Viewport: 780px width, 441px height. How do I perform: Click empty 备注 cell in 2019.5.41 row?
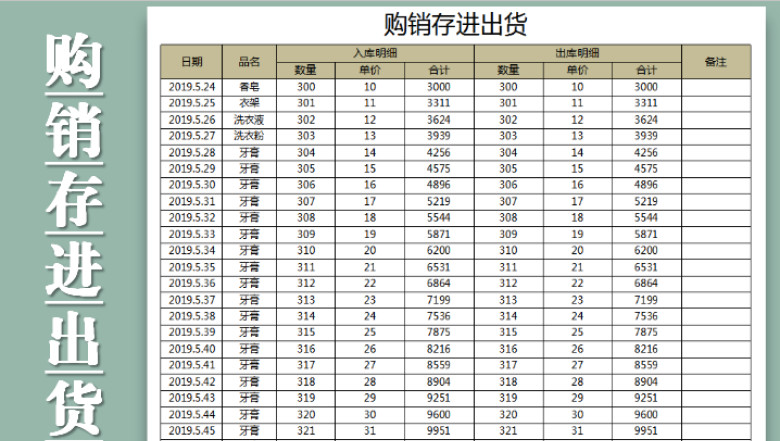pyautogui.click(x=716, y=365)
